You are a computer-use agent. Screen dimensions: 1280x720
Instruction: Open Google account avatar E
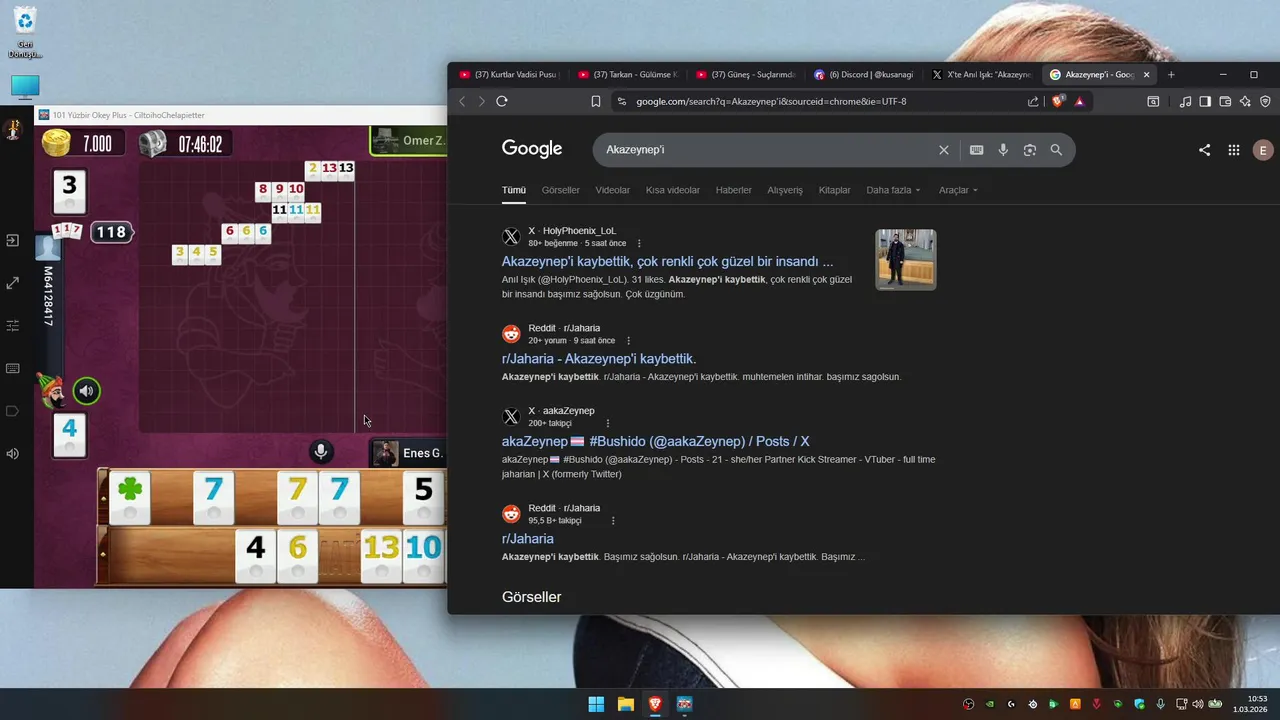pyautogui.click(x=1263, y=150)
